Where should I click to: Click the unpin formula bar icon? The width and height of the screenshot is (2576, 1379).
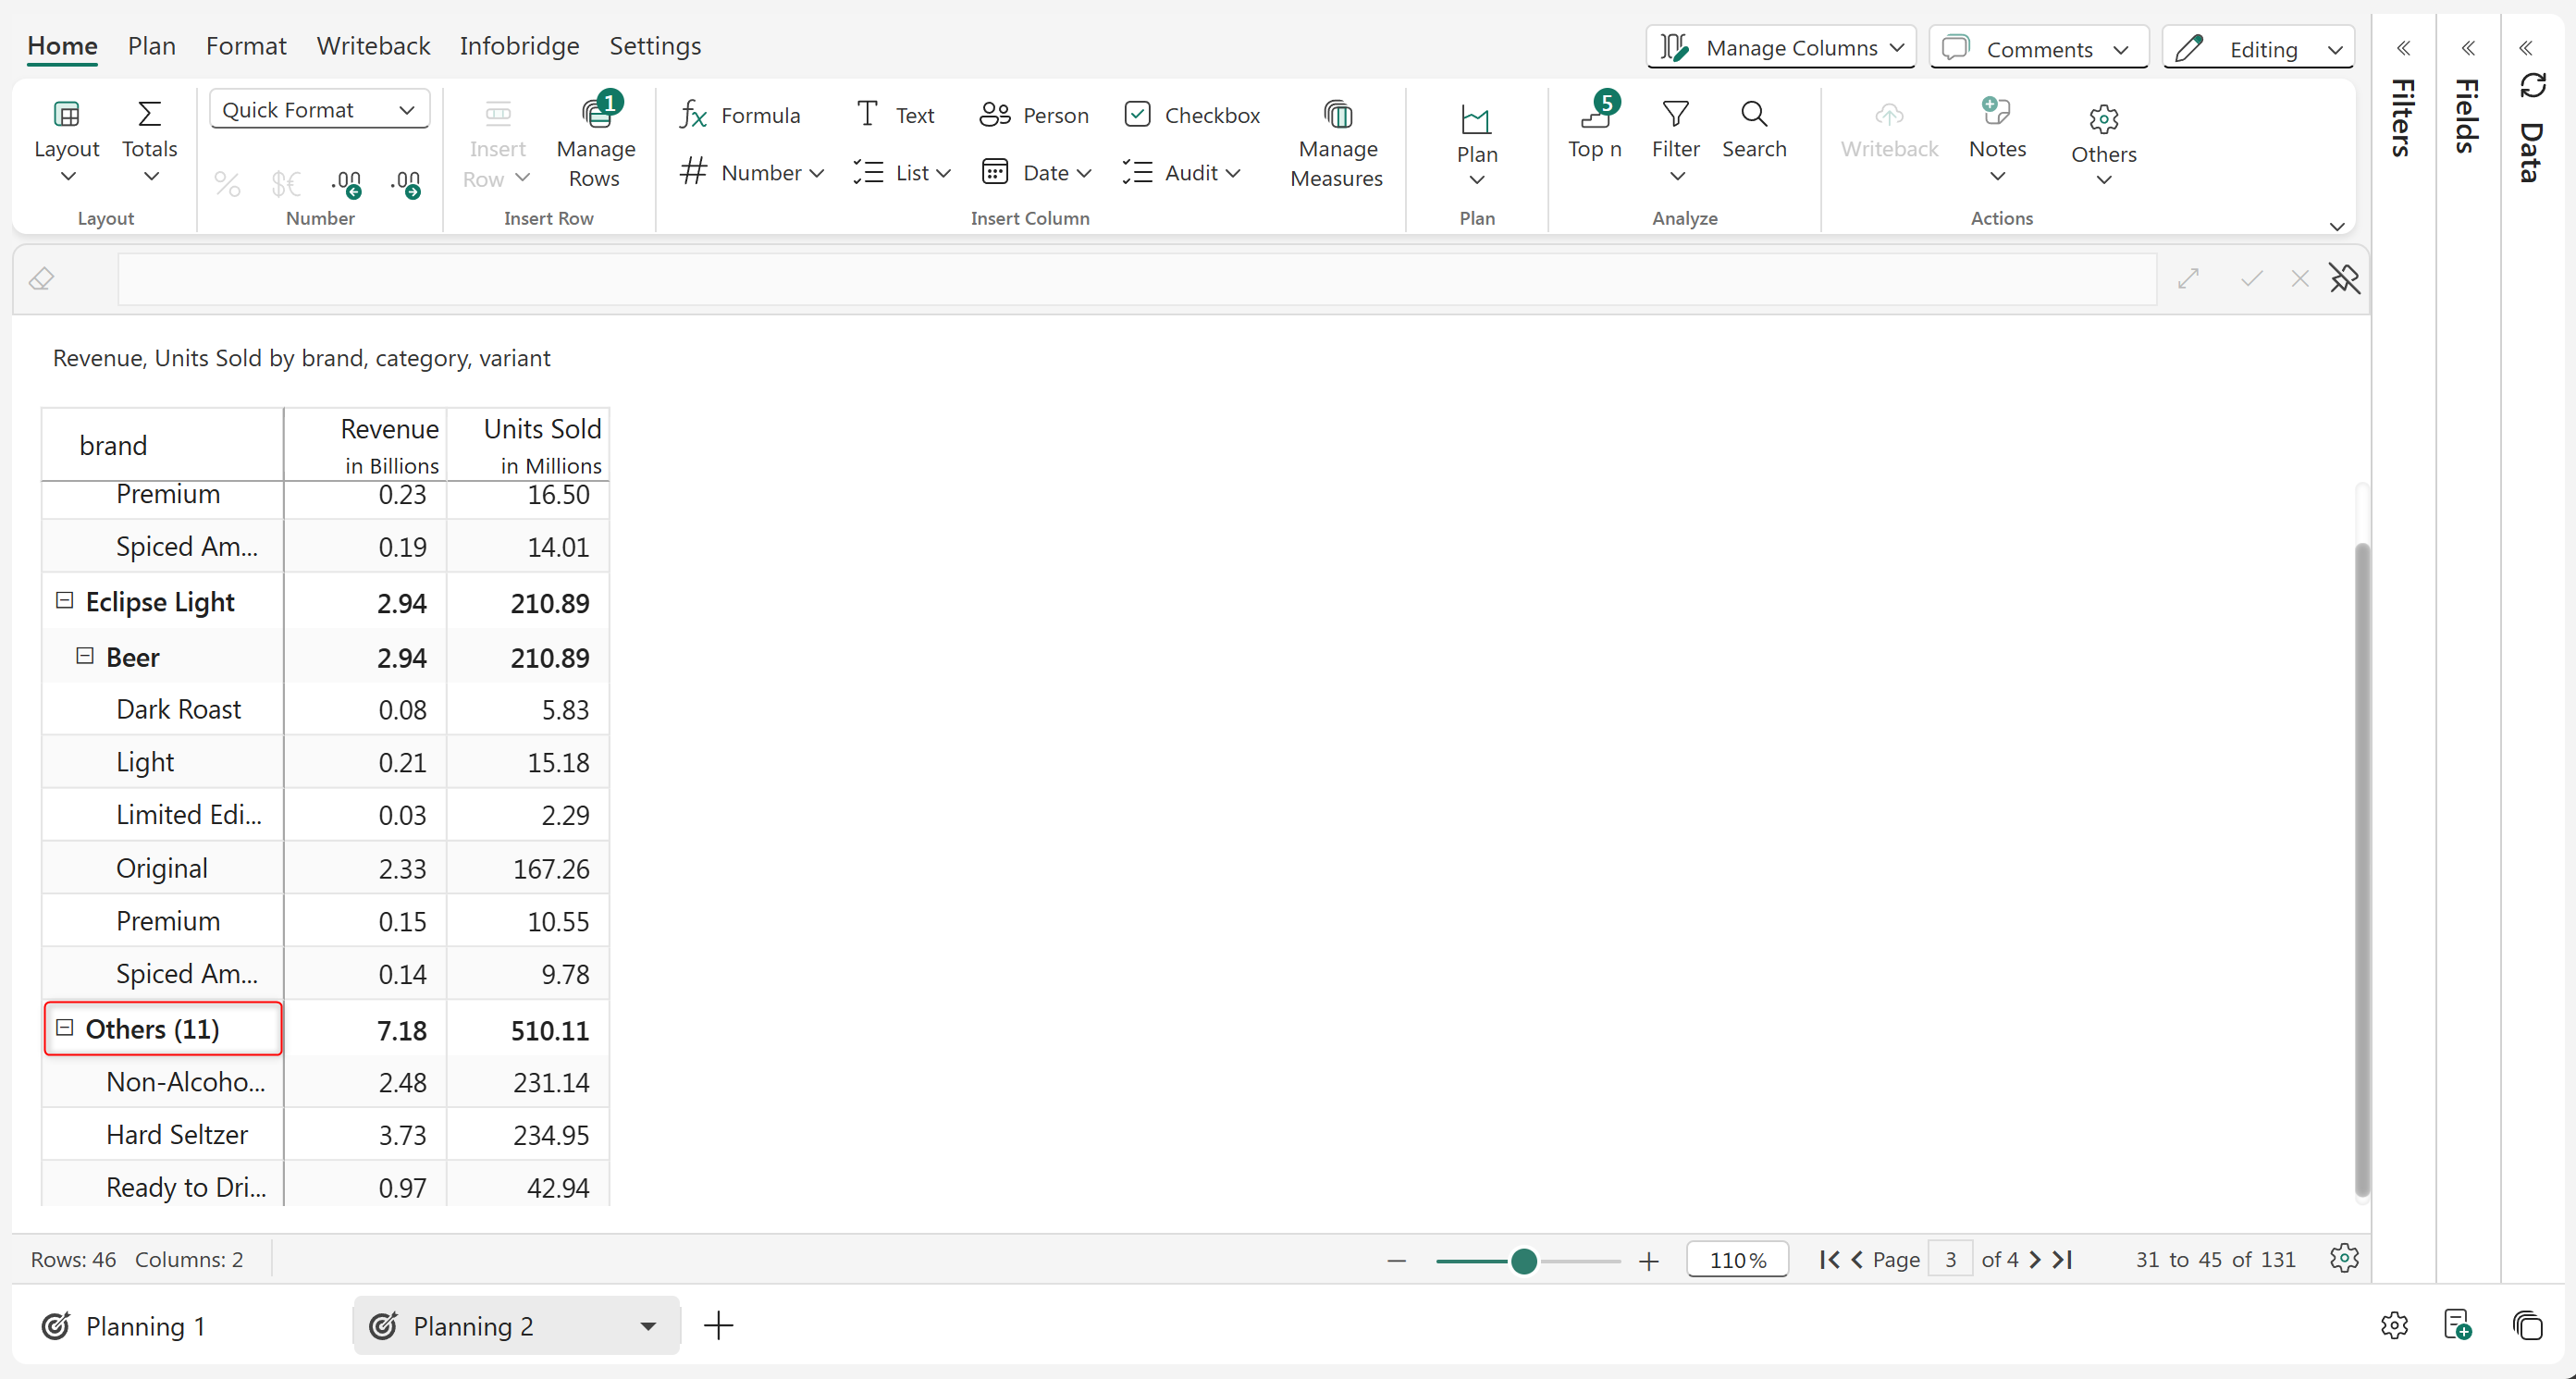tap(2343, 279)
